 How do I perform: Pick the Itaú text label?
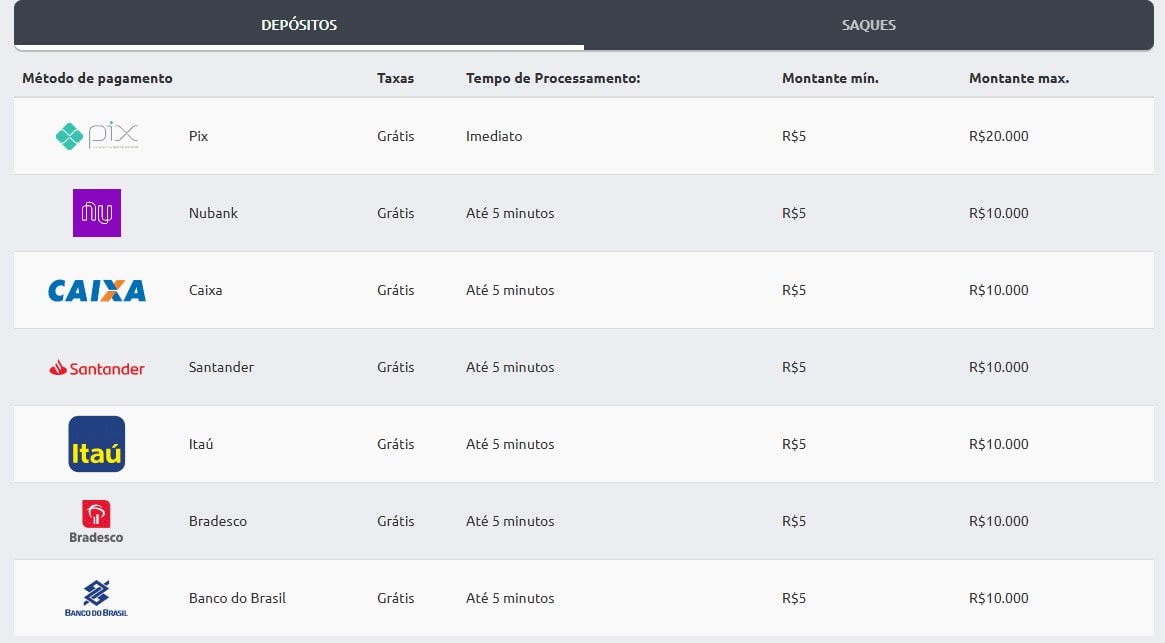[x=201, y=444]
